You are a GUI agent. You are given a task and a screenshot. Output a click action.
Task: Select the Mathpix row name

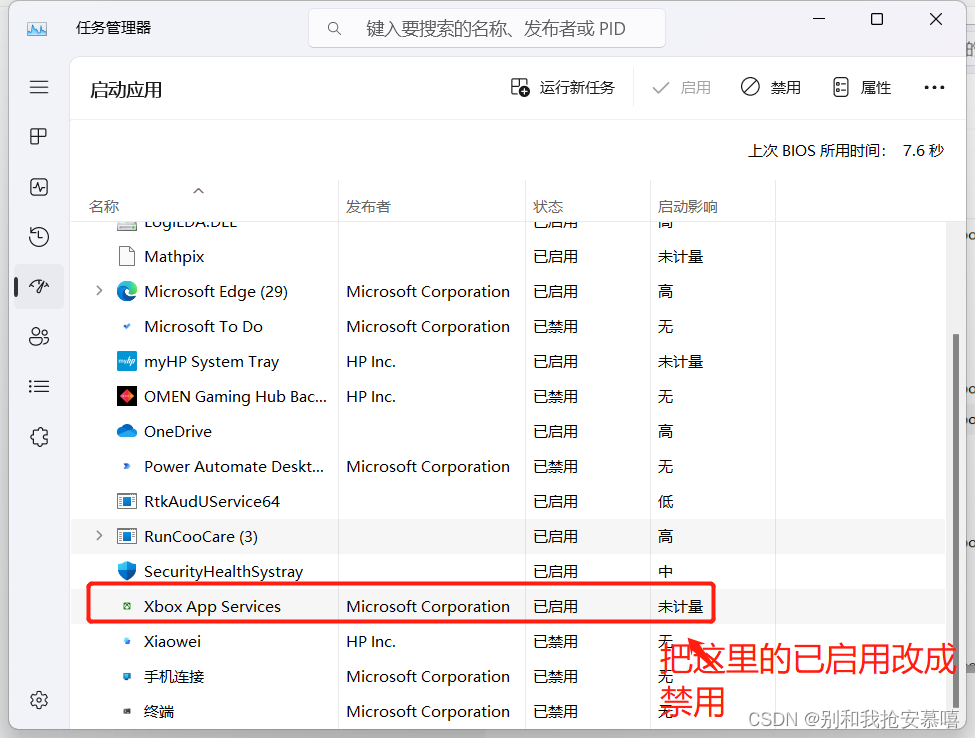click(x=174, y=257)
